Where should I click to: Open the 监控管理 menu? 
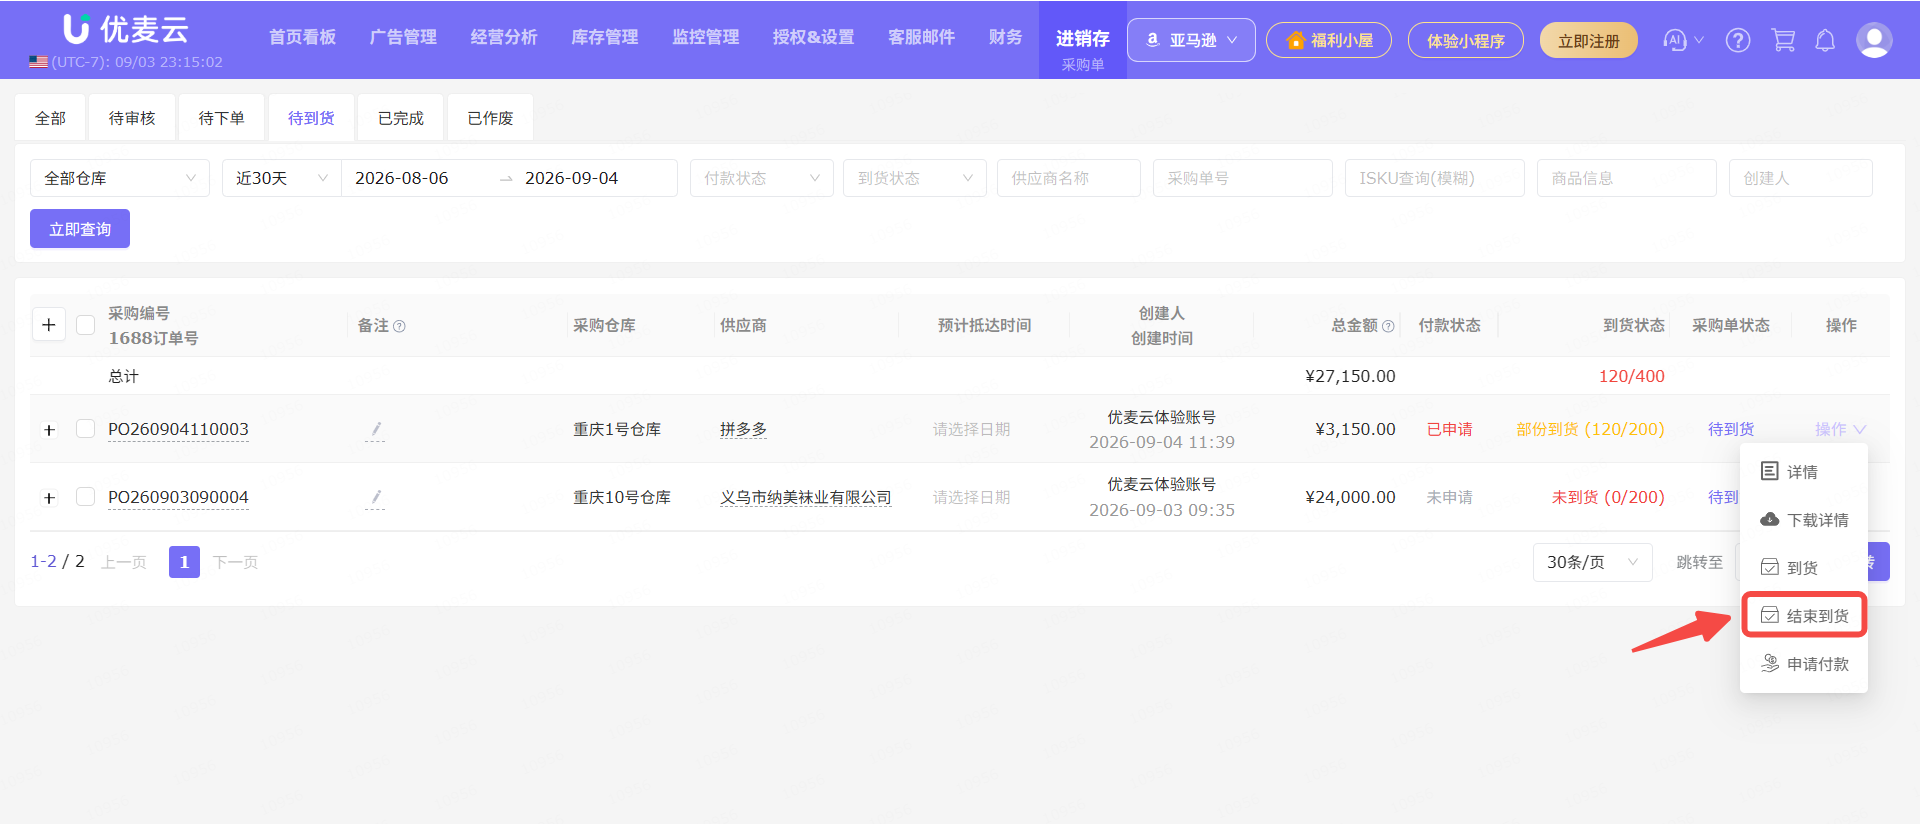(706, 37)
